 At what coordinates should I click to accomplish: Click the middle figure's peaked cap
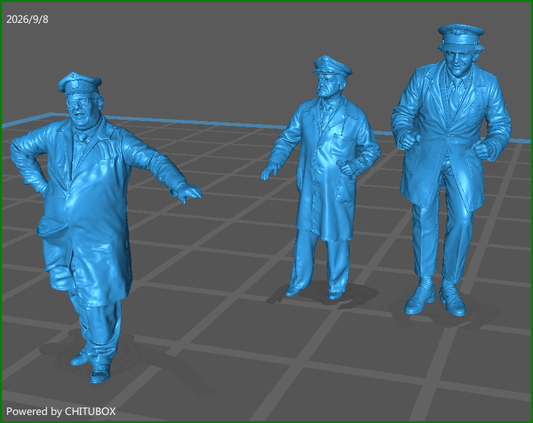(x=332, y=65)
